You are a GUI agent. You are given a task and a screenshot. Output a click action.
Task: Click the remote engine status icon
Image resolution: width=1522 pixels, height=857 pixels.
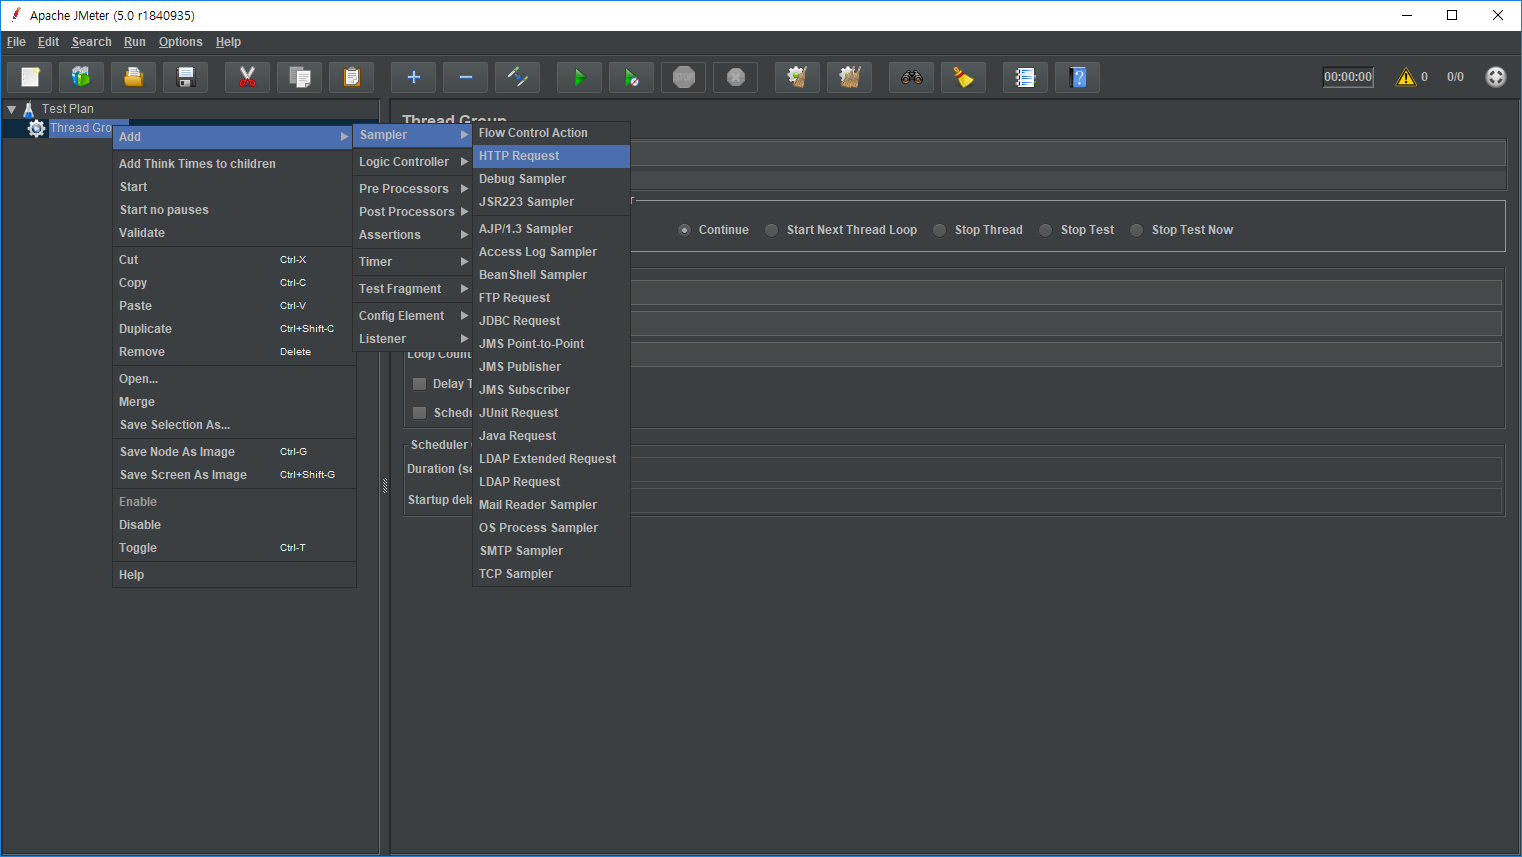point(1495,77)
